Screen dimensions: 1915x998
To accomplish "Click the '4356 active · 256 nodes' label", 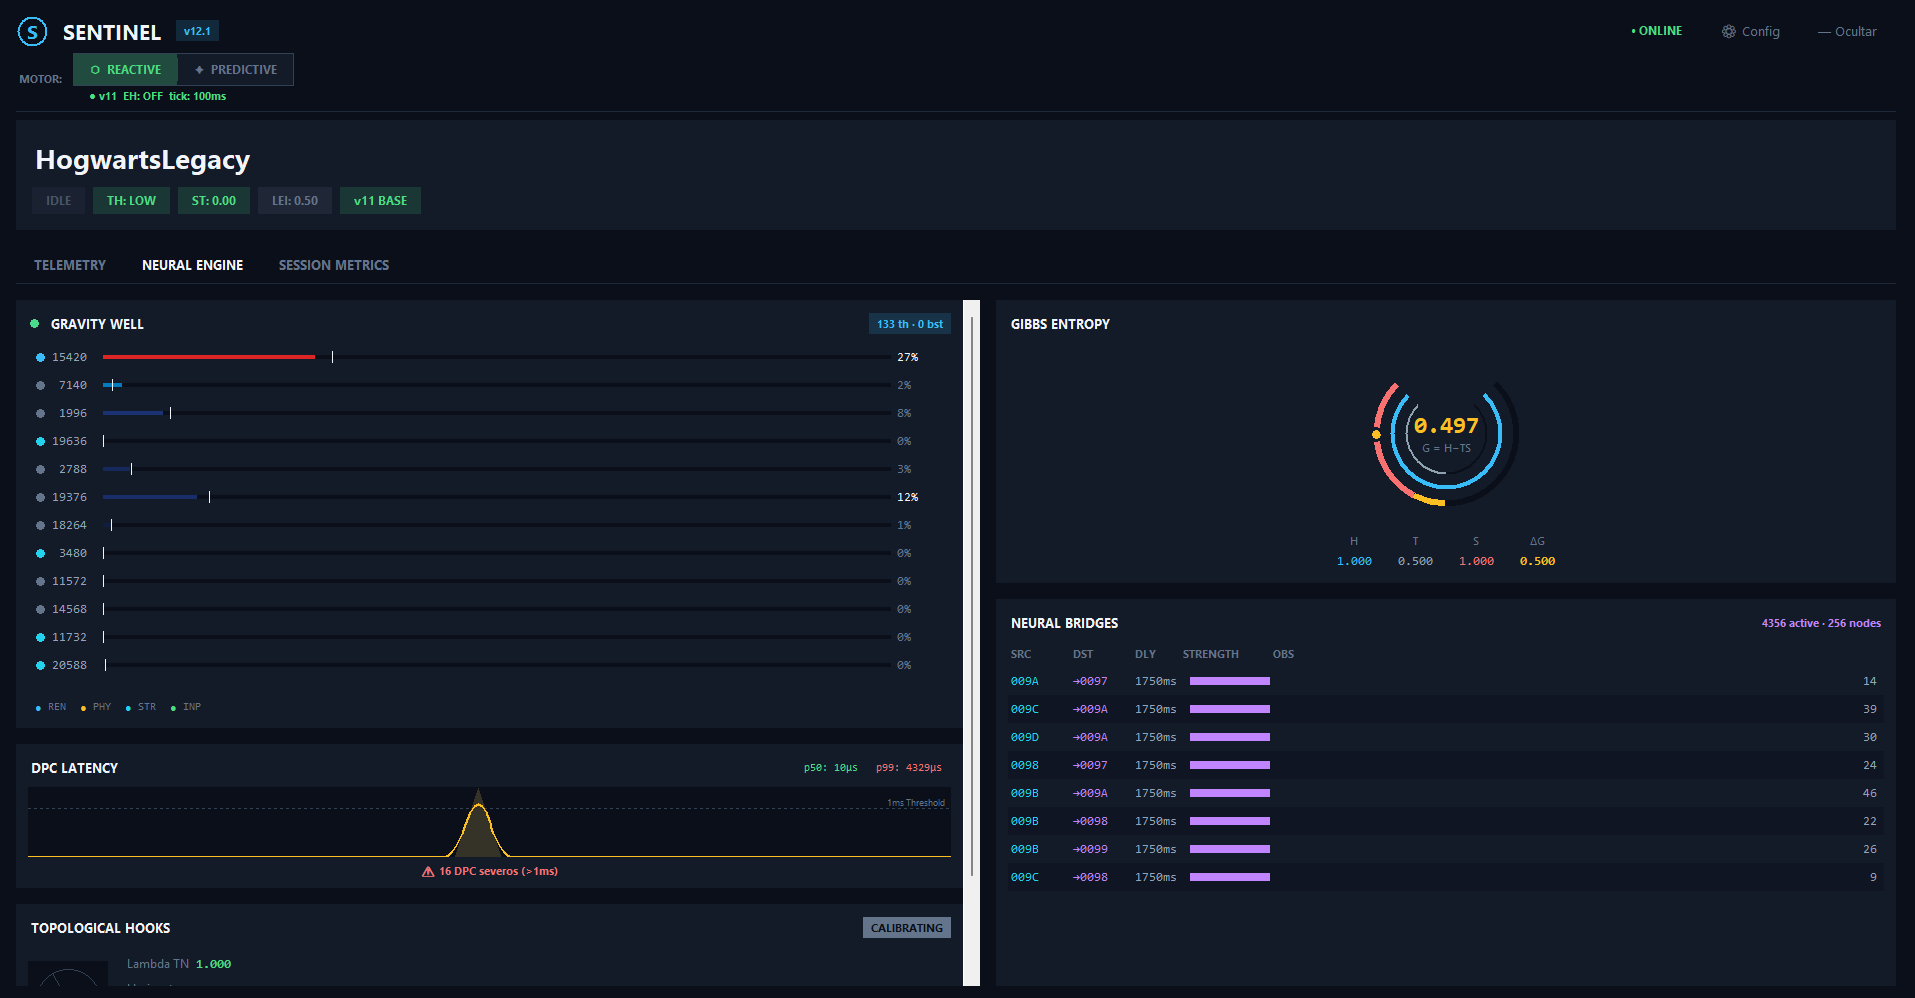I will pos(1821,623).
